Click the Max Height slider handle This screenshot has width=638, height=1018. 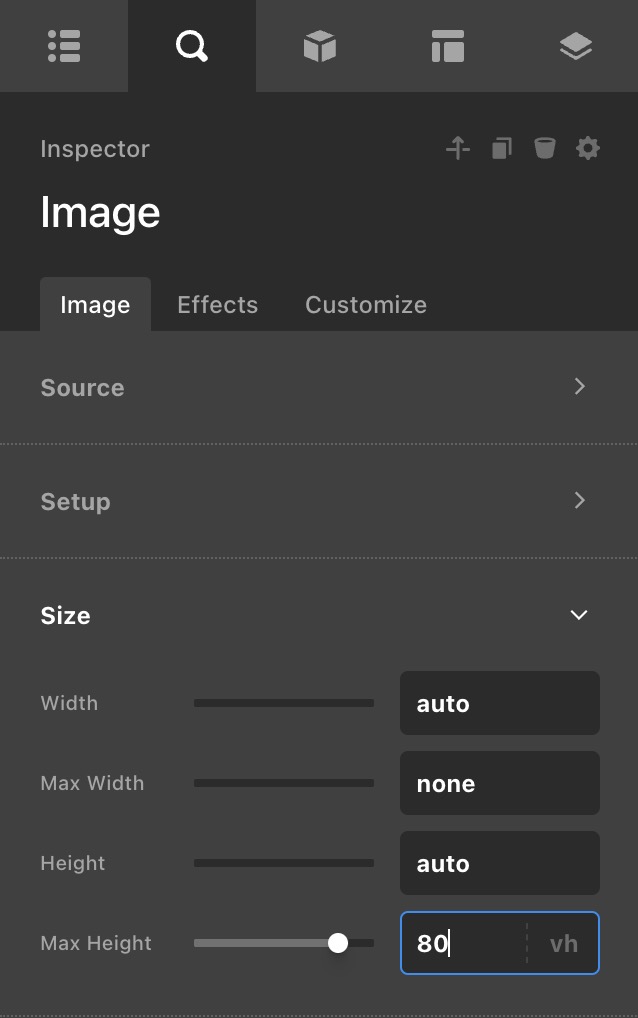338,943
